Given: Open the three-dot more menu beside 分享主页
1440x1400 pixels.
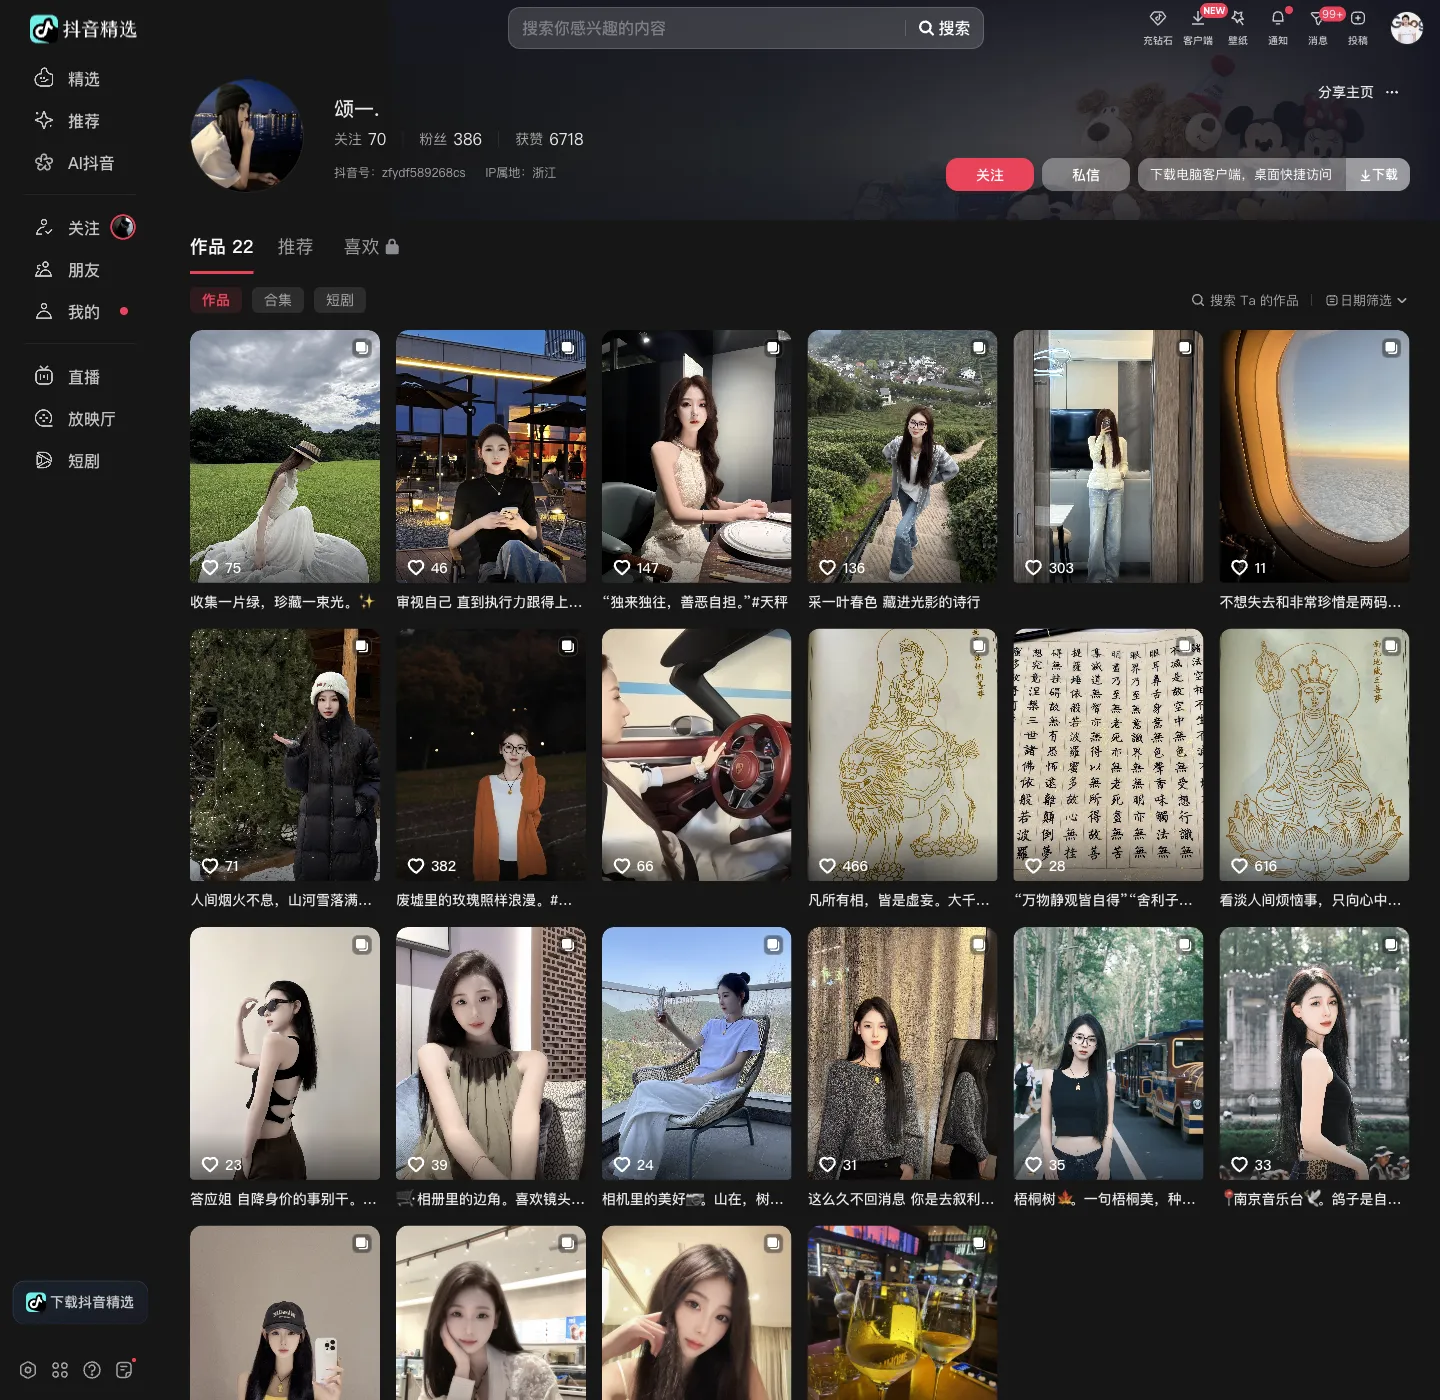Looking at the screenshot, I should pos(1392,92).
